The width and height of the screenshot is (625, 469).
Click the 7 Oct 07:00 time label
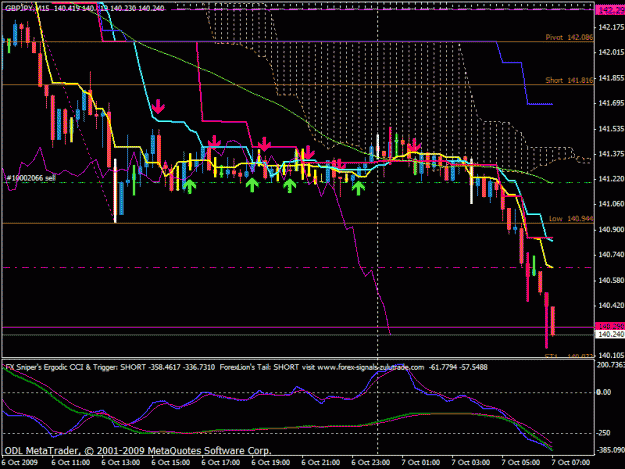571,463
